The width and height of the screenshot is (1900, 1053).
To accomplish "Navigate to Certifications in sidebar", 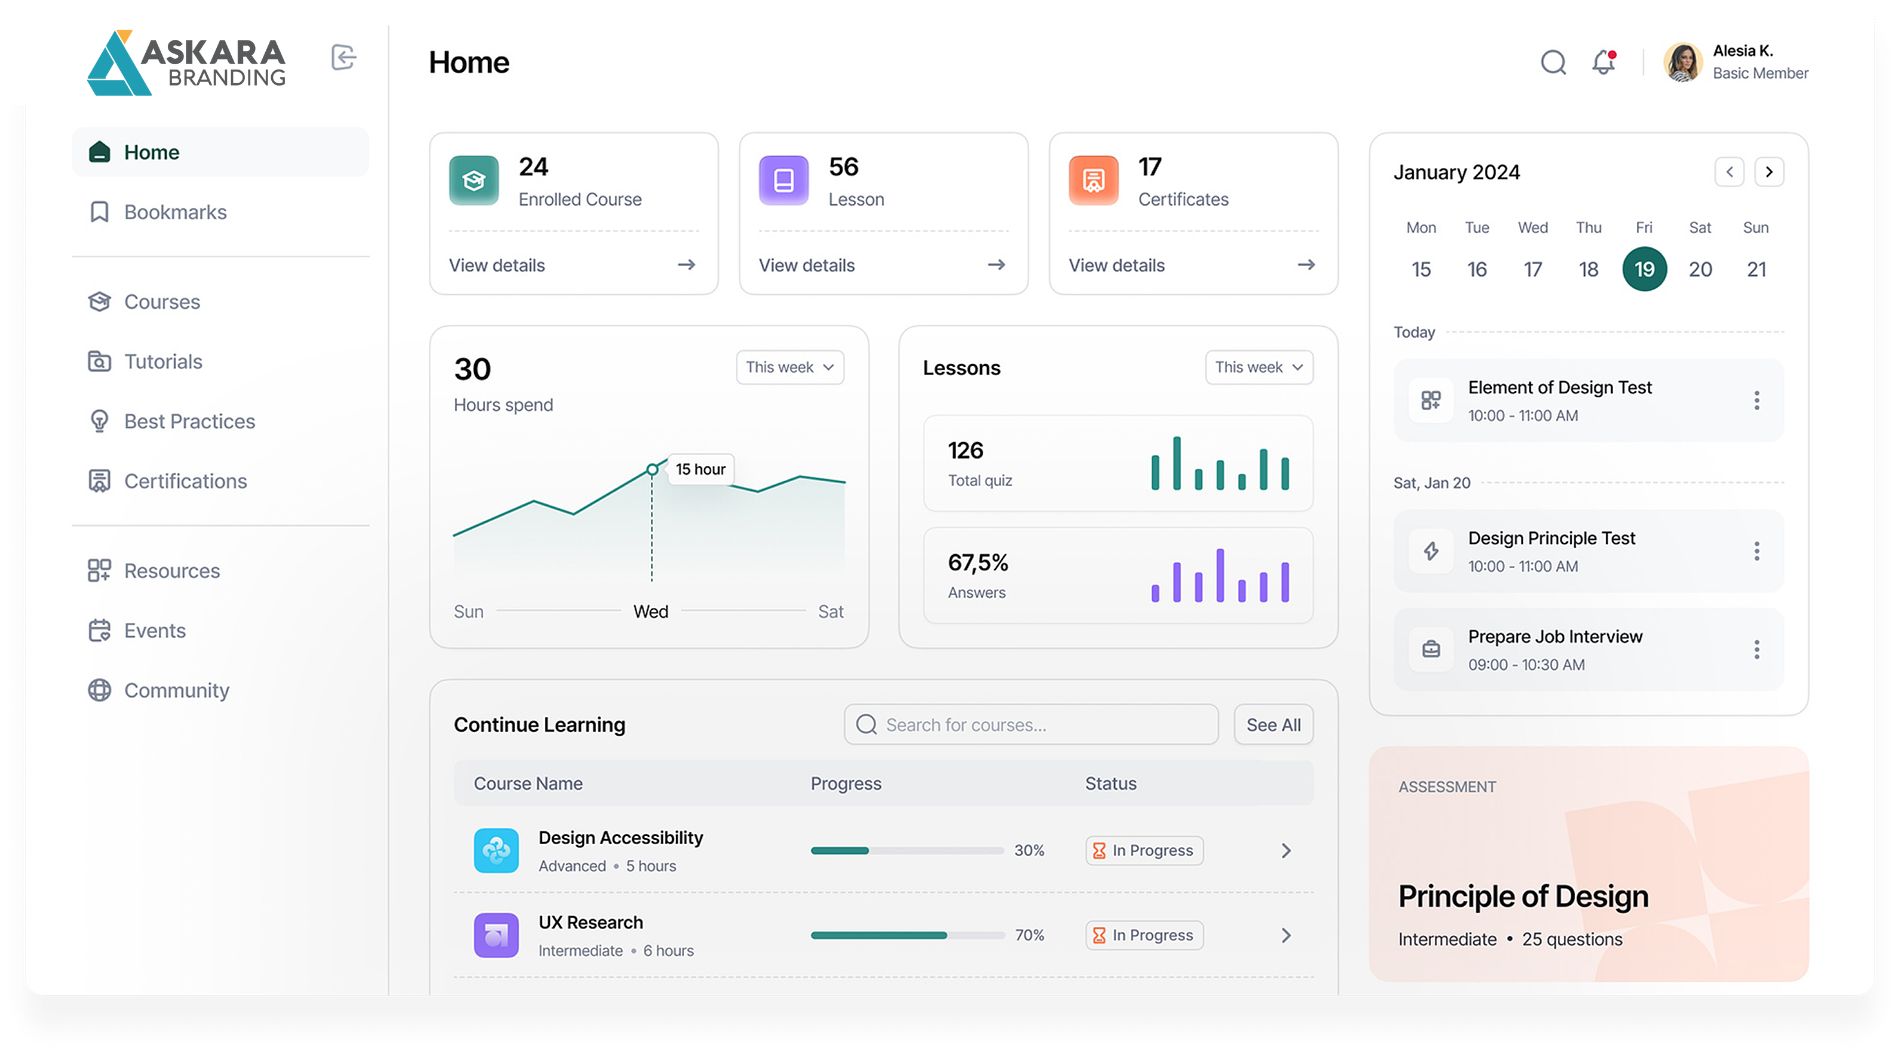I will click(185, 481).
